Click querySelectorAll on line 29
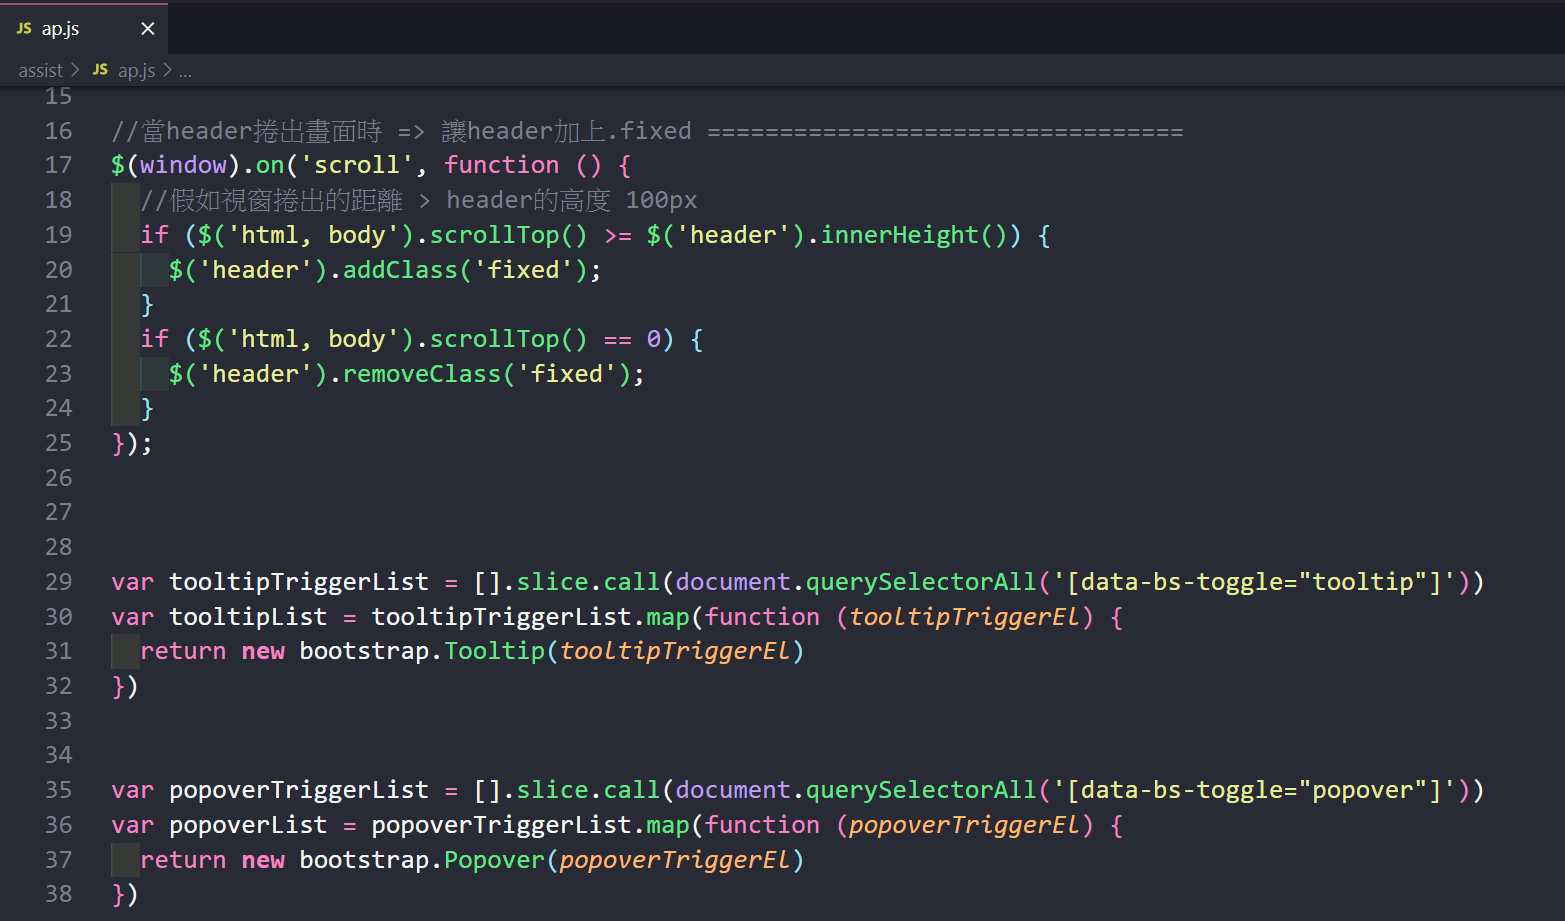Viewport: 1565px width, 921px height. tap(920, 582)
